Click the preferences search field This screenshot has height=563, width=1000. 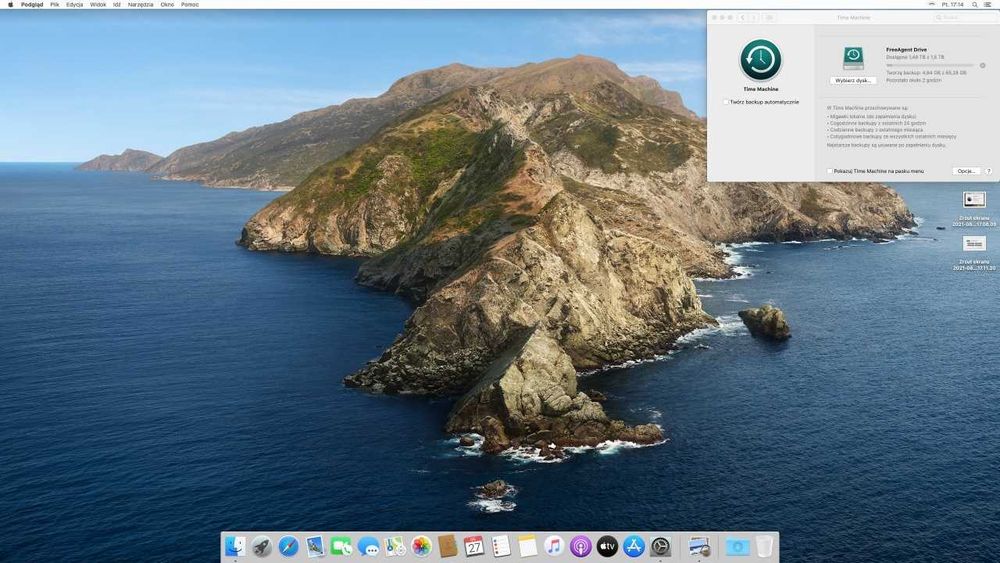(x=966, y=17)
